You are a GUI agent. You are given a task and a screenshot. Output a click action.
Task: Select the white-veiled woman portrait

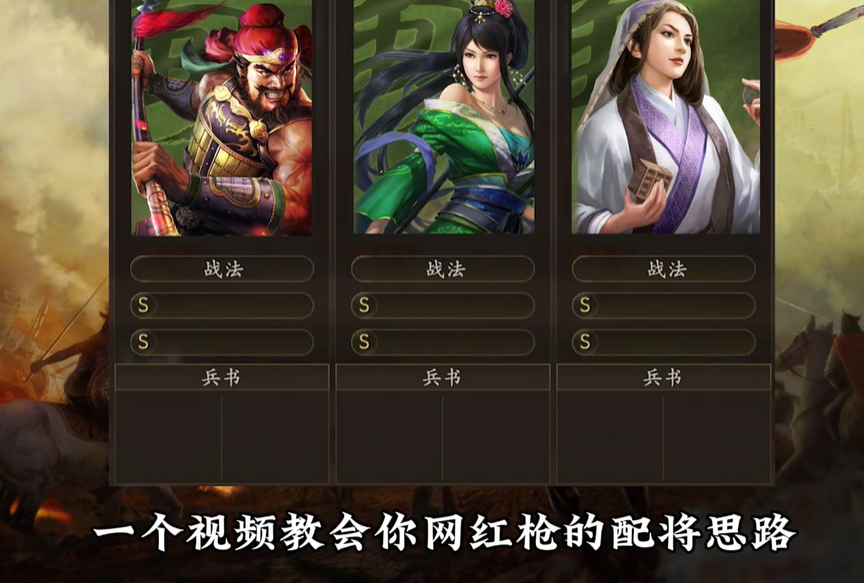[666, 117]
